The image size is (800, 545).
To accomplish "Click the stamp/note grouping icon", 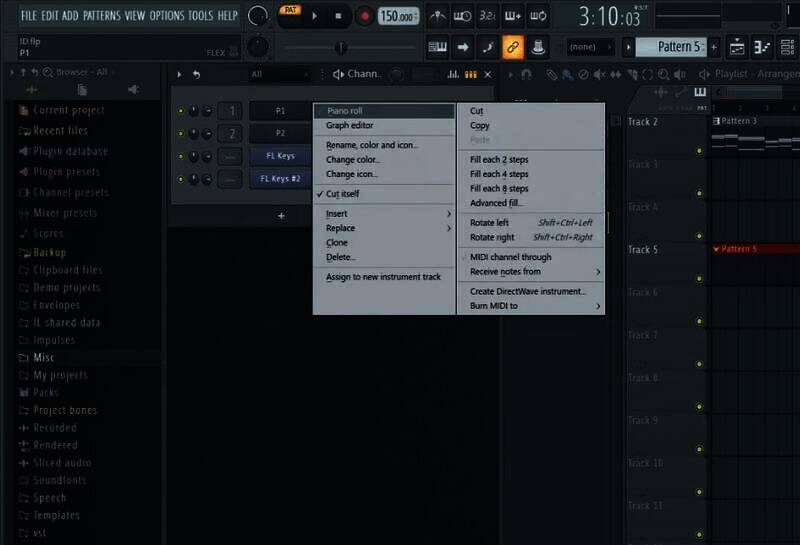I will pyautogui.click(x=538, y=47).
